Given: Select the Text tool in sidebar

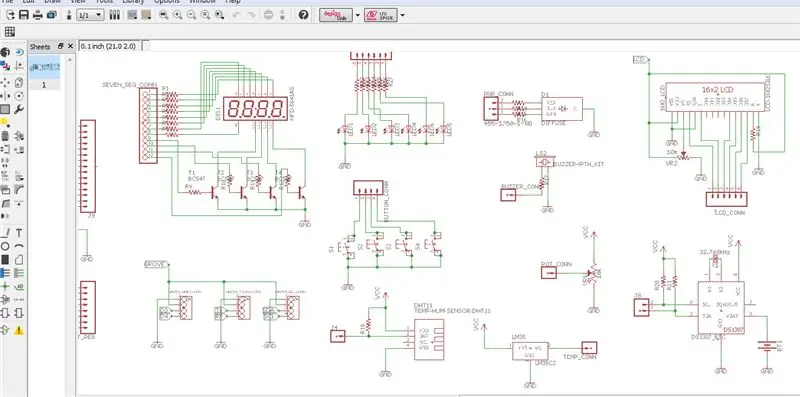Looking at the screenshot, I should 19,233.
